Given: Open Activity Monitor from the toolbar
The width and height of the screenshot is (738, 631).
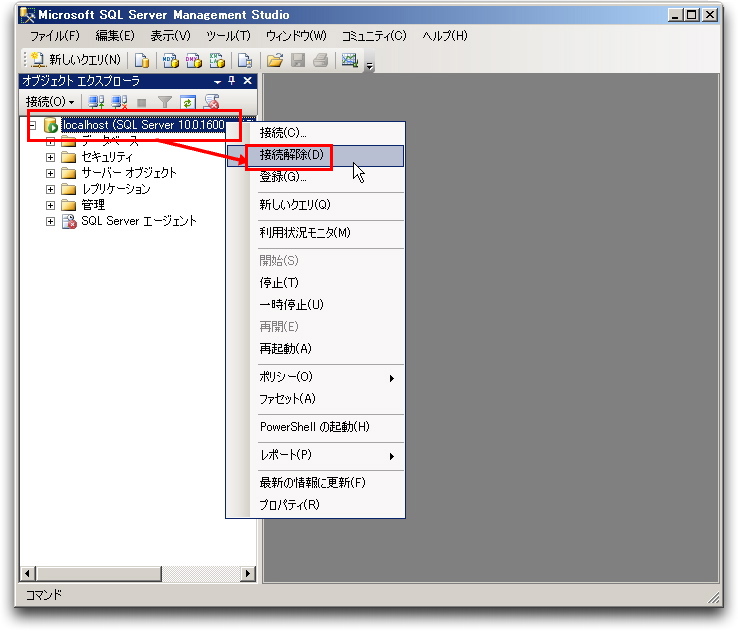Looking at the screenshot, I should tap(350, 60).
